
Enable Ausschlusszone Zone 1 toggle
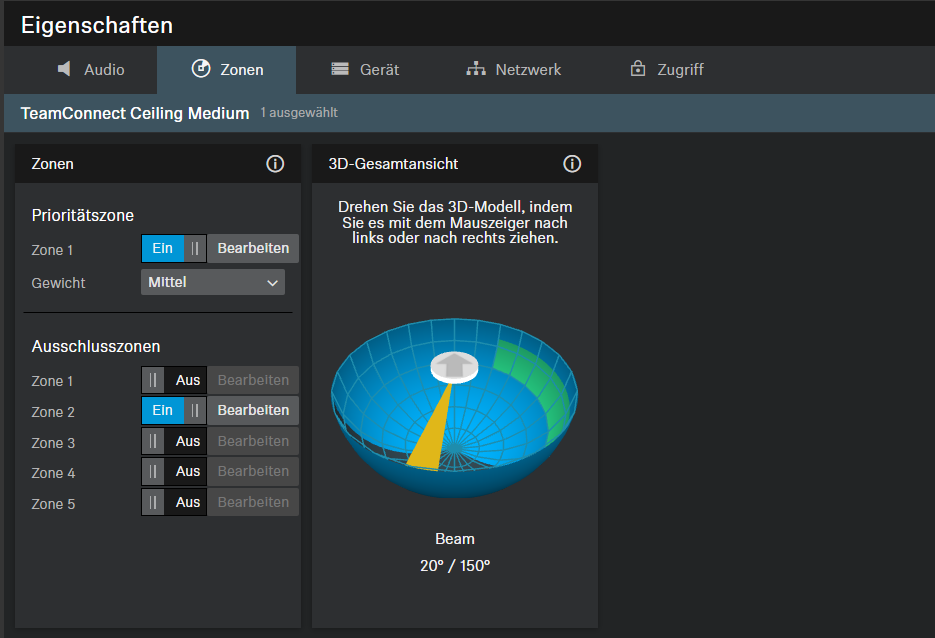[x=174, y=380]
